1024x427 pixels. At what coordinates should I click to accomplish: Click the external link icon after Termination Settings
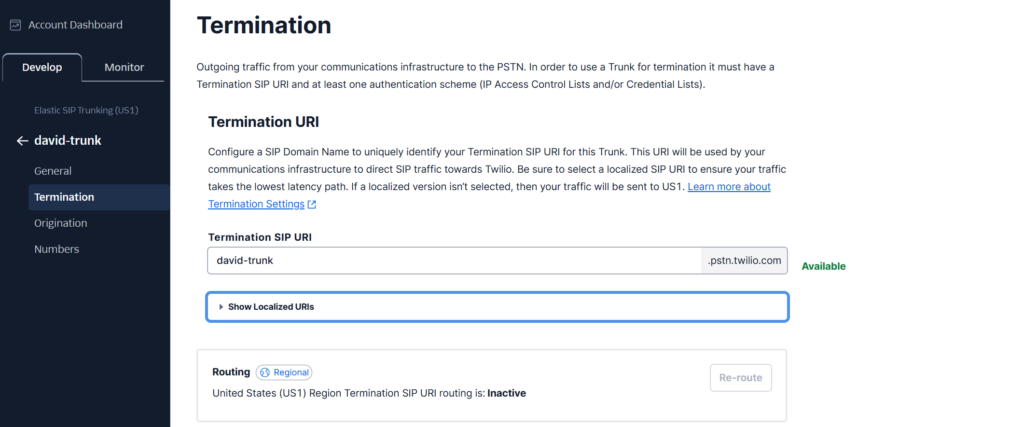pos(312,204)
